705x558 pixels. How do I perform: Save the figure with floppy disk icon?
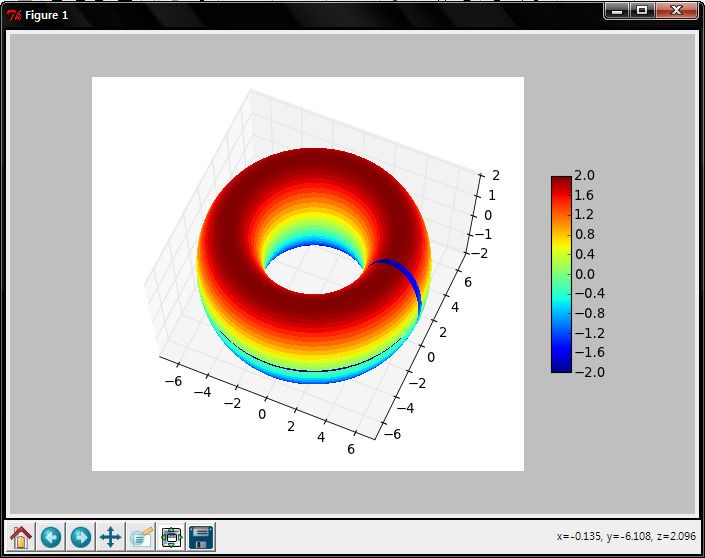pos(201,537)
